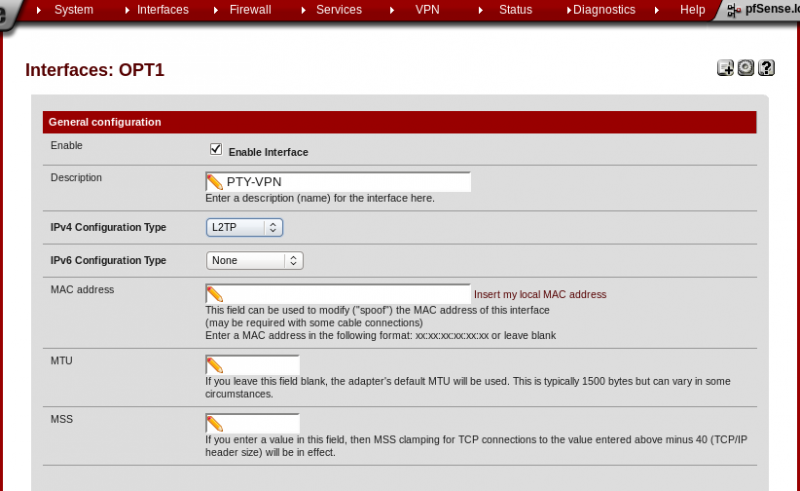
Task: Click the IPv4 Configuration Type label
Action: pyautogui.click(x=108, y=228)
